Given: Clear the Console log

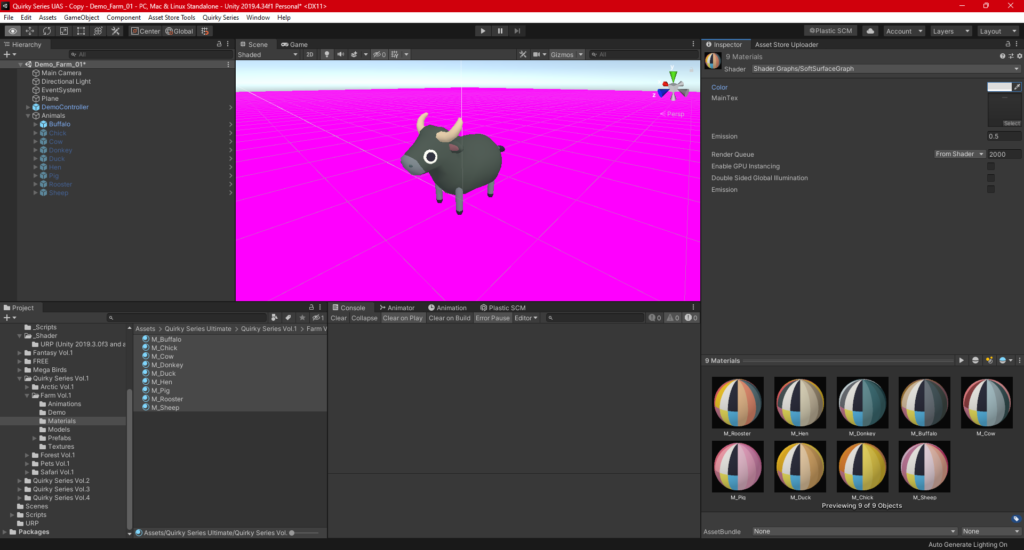Looking at the screenshot, I should click(x=338, y=318).
